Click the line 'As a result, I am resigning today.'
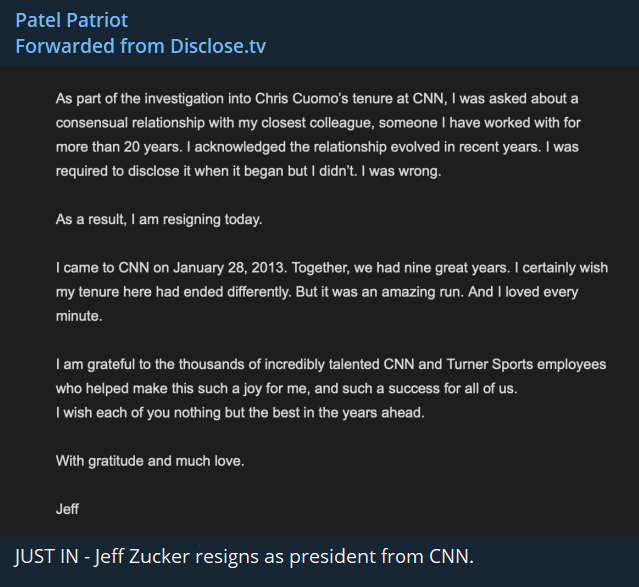 [x=159, y=219]
